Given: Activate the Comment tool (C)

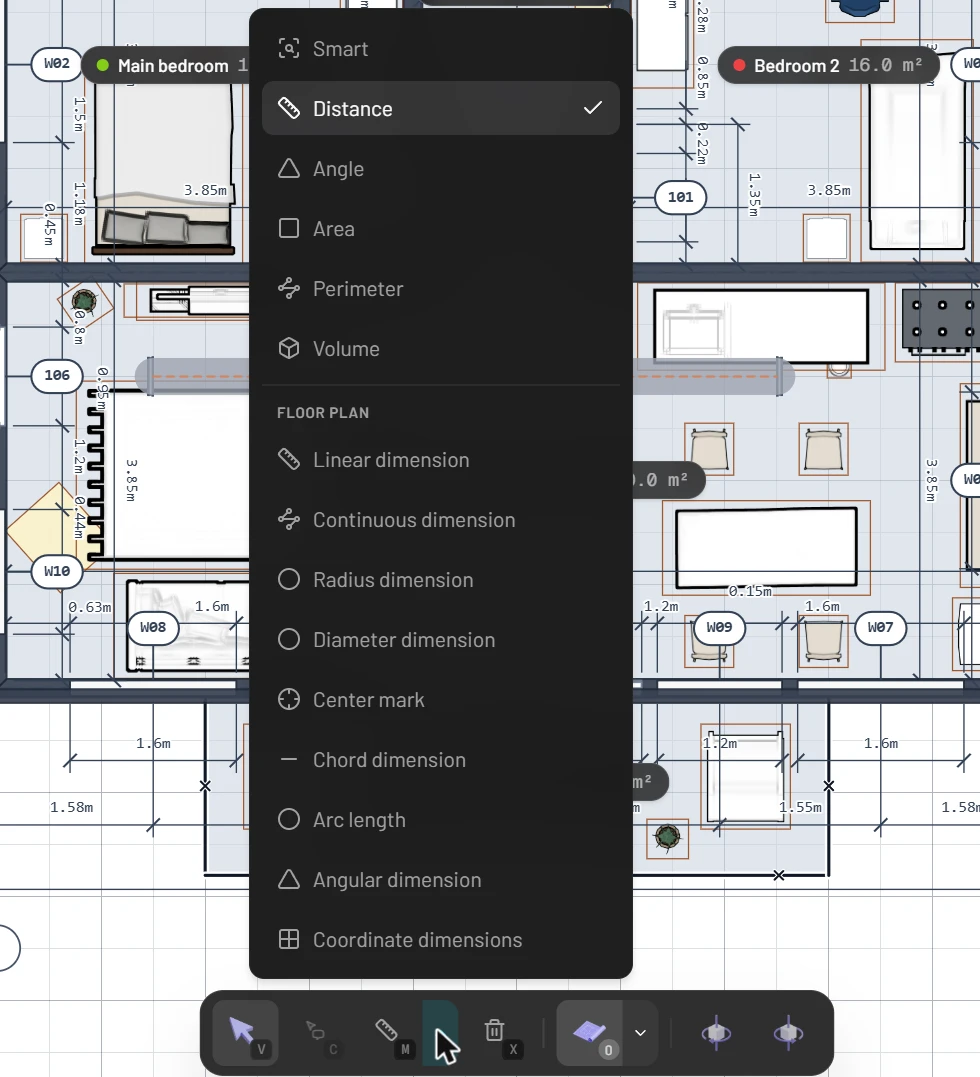Looking at the screenshot, I should click(x=320, y=1033).
